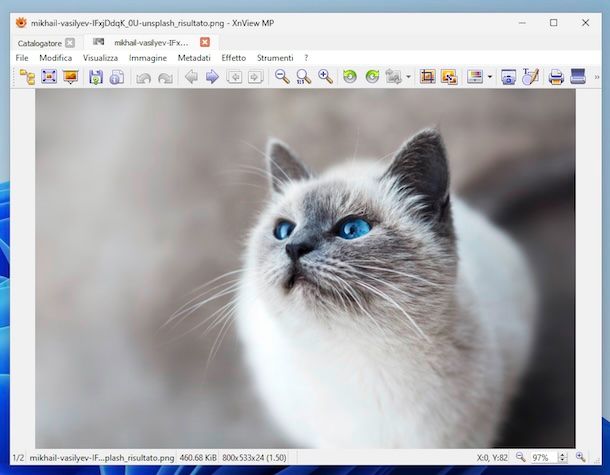Open the Immagine menu

148,58
